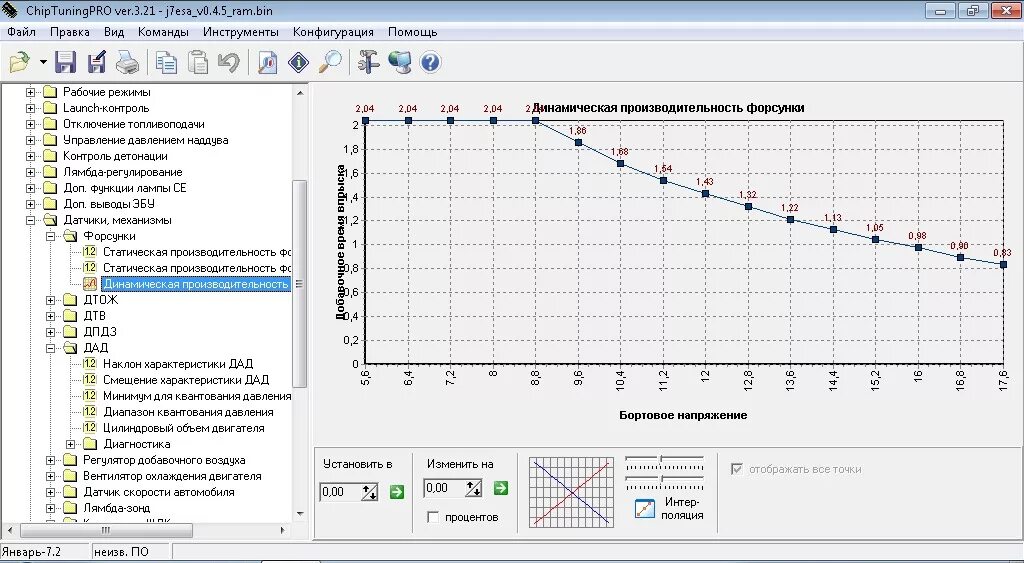Click the Интерполяция button
The height and width of the screenshot is (563, 1024).
669,508
